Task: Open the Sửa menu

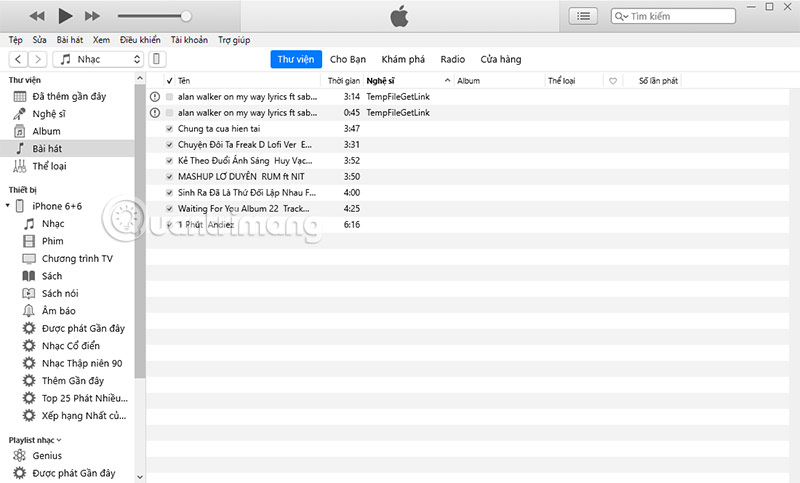Action: pos(39,40)
